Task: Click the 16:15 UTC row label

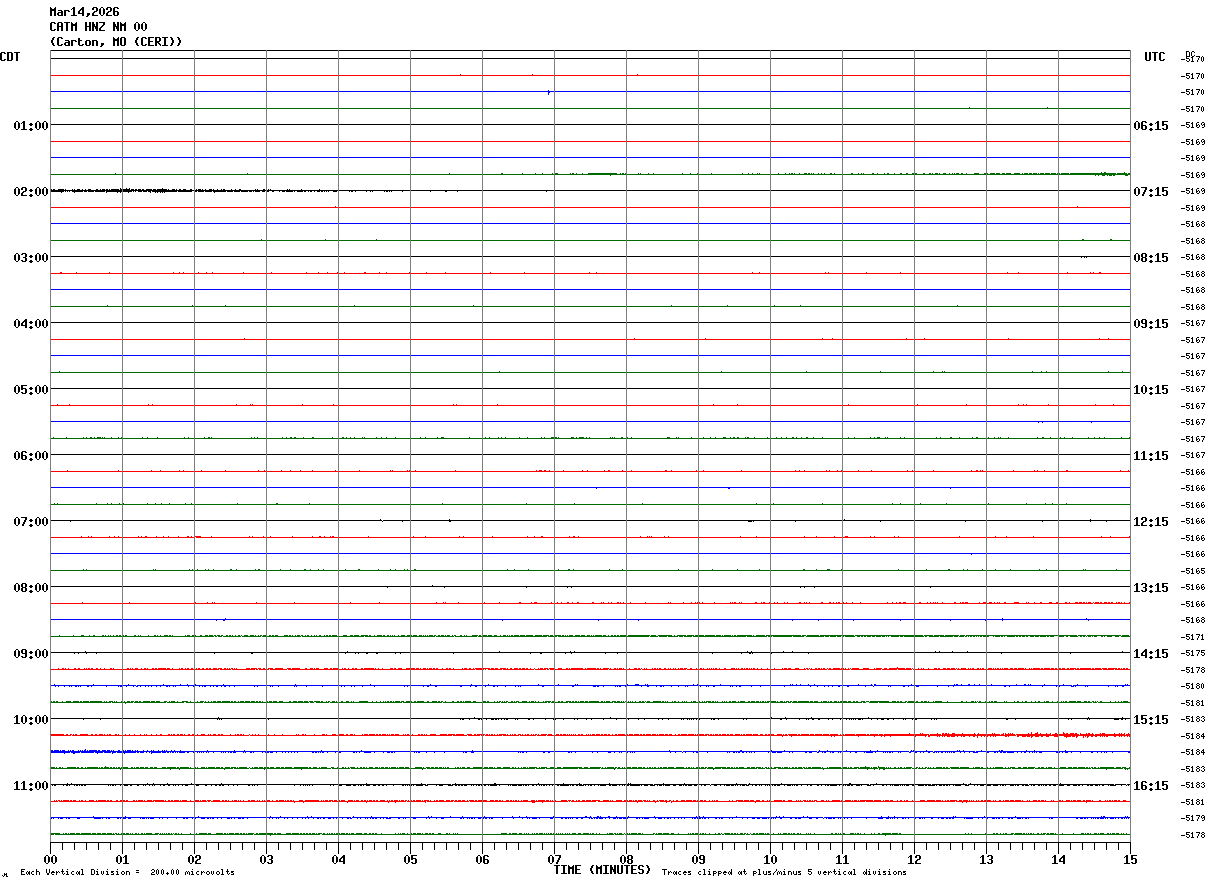Action: pos(1151,785)
